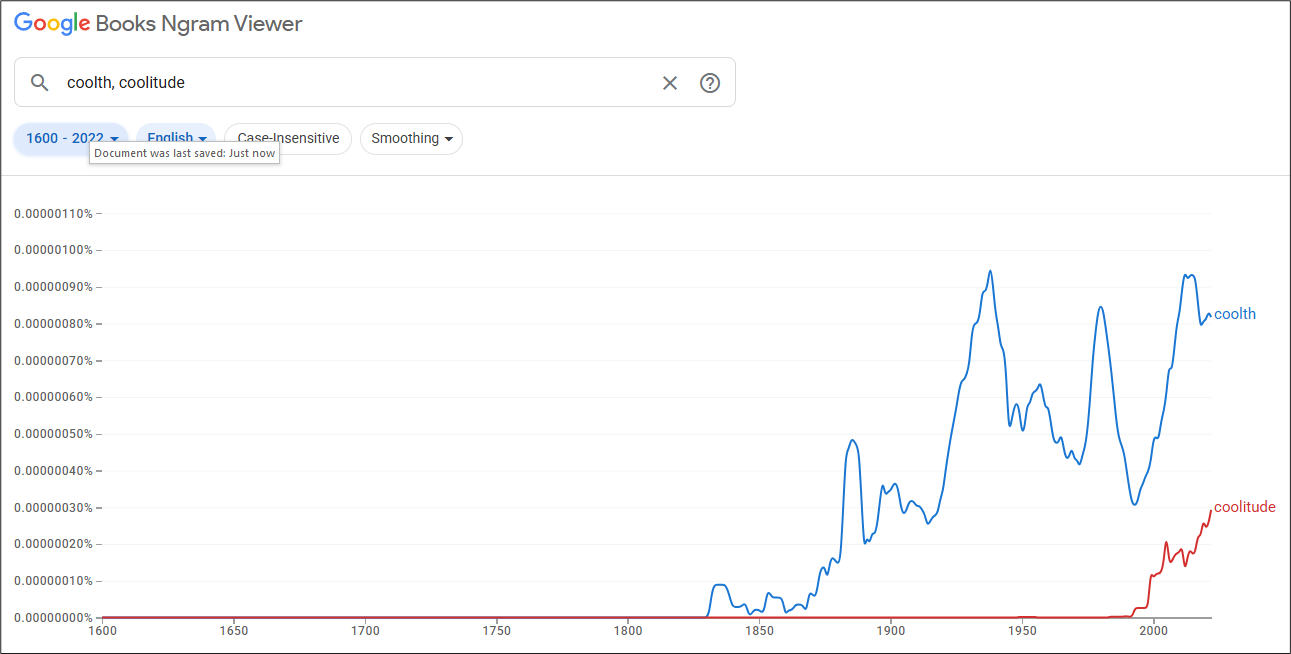Click the 'Document was last saved' tooltip
Image resolution: width=1291 pixels, height=654 pixels.
(x=184, y=154)
